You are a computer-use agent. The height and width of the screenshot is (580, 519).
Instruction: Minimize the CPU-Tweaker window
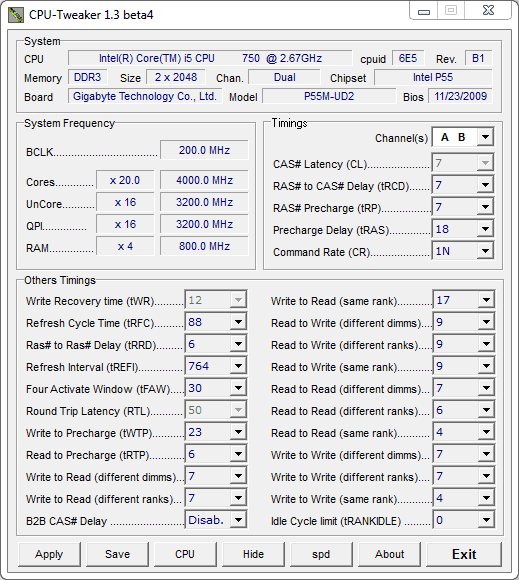424,11
